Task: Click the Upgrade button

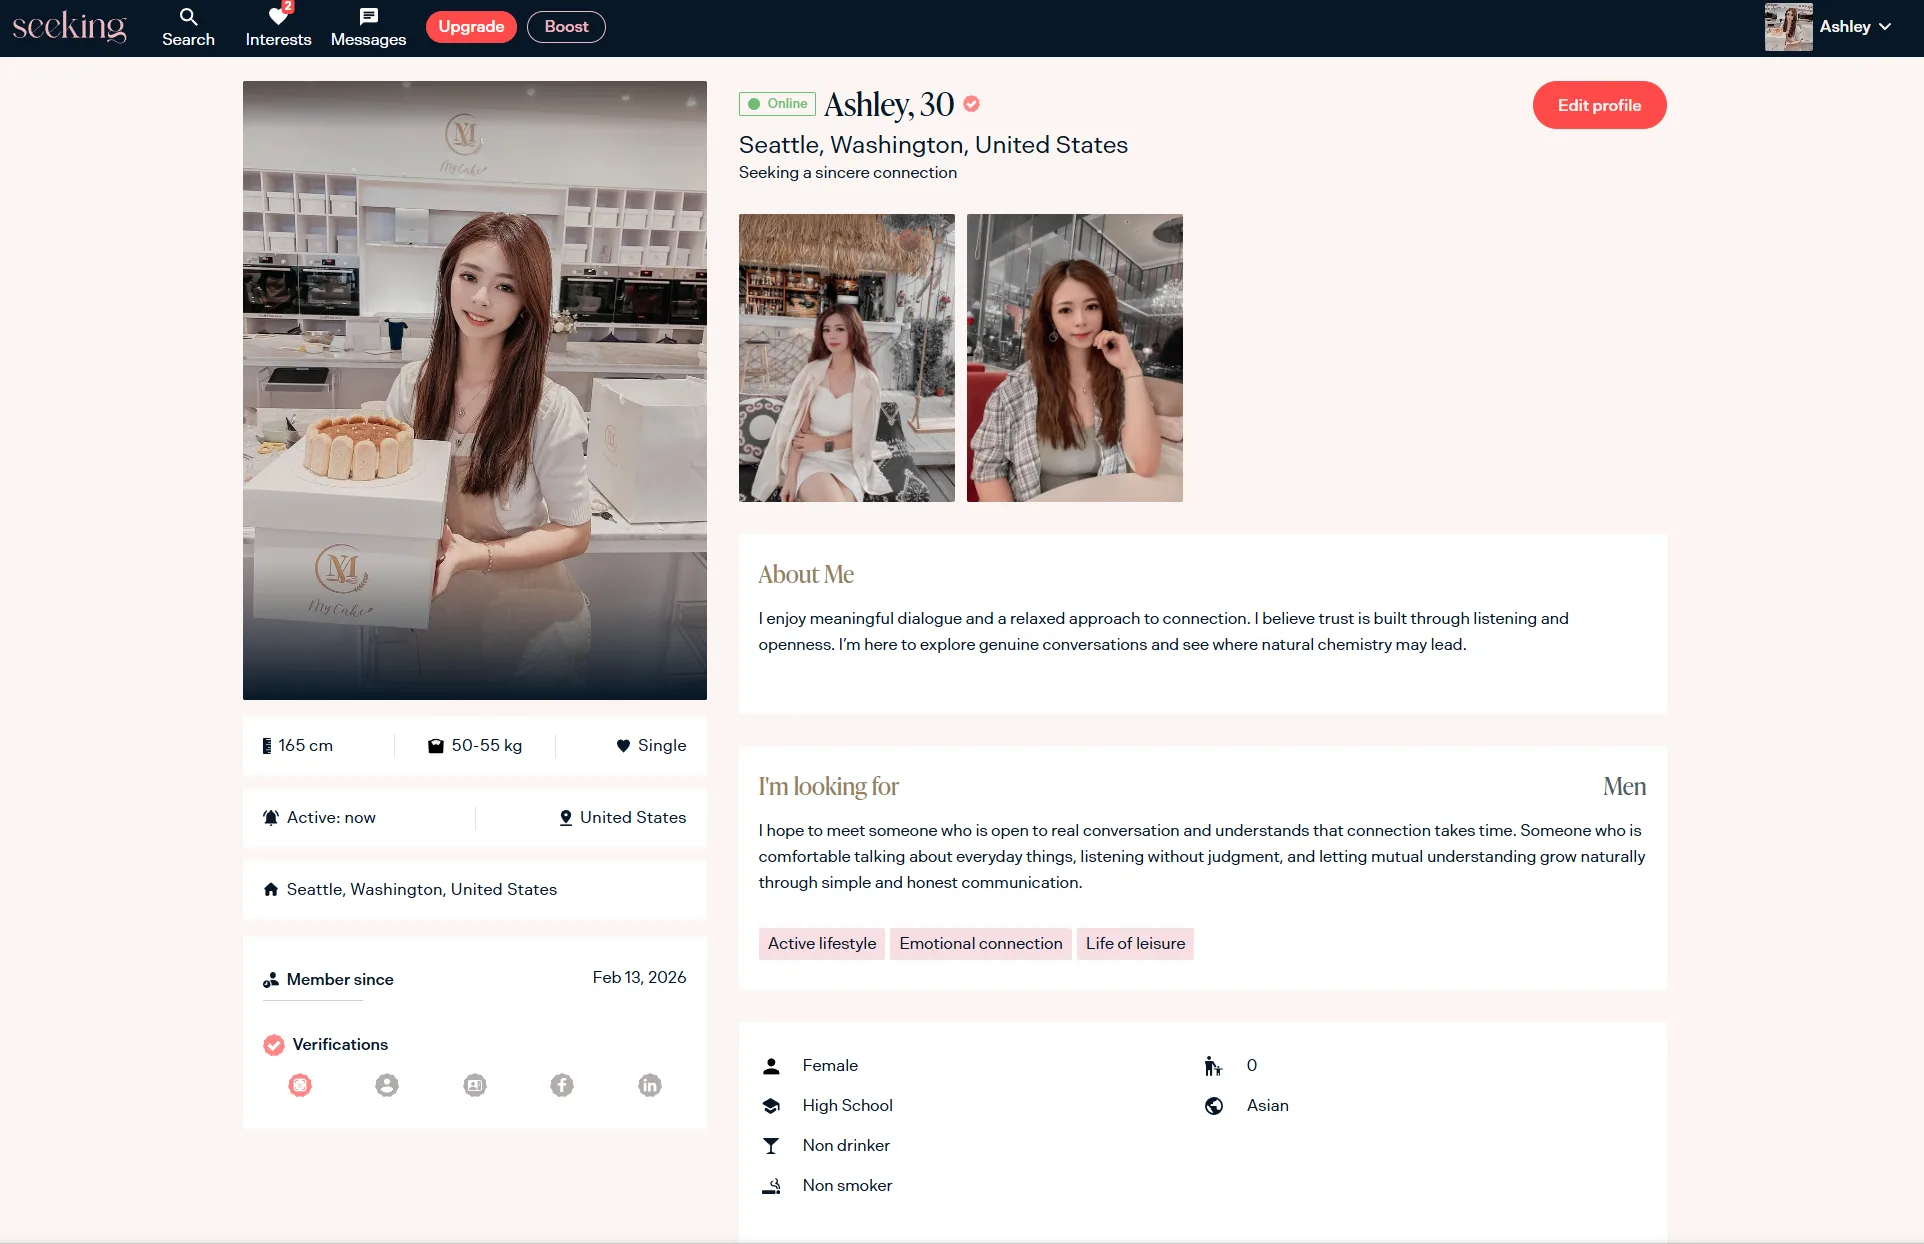Action: pos(471,27)
